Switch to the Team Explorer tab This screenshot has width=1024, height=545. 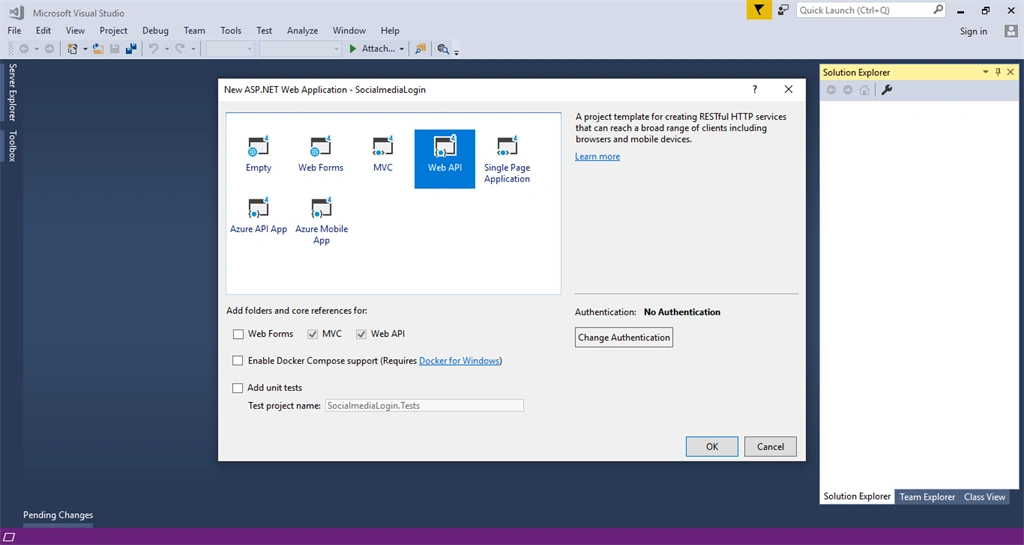[x=927, y=497]
